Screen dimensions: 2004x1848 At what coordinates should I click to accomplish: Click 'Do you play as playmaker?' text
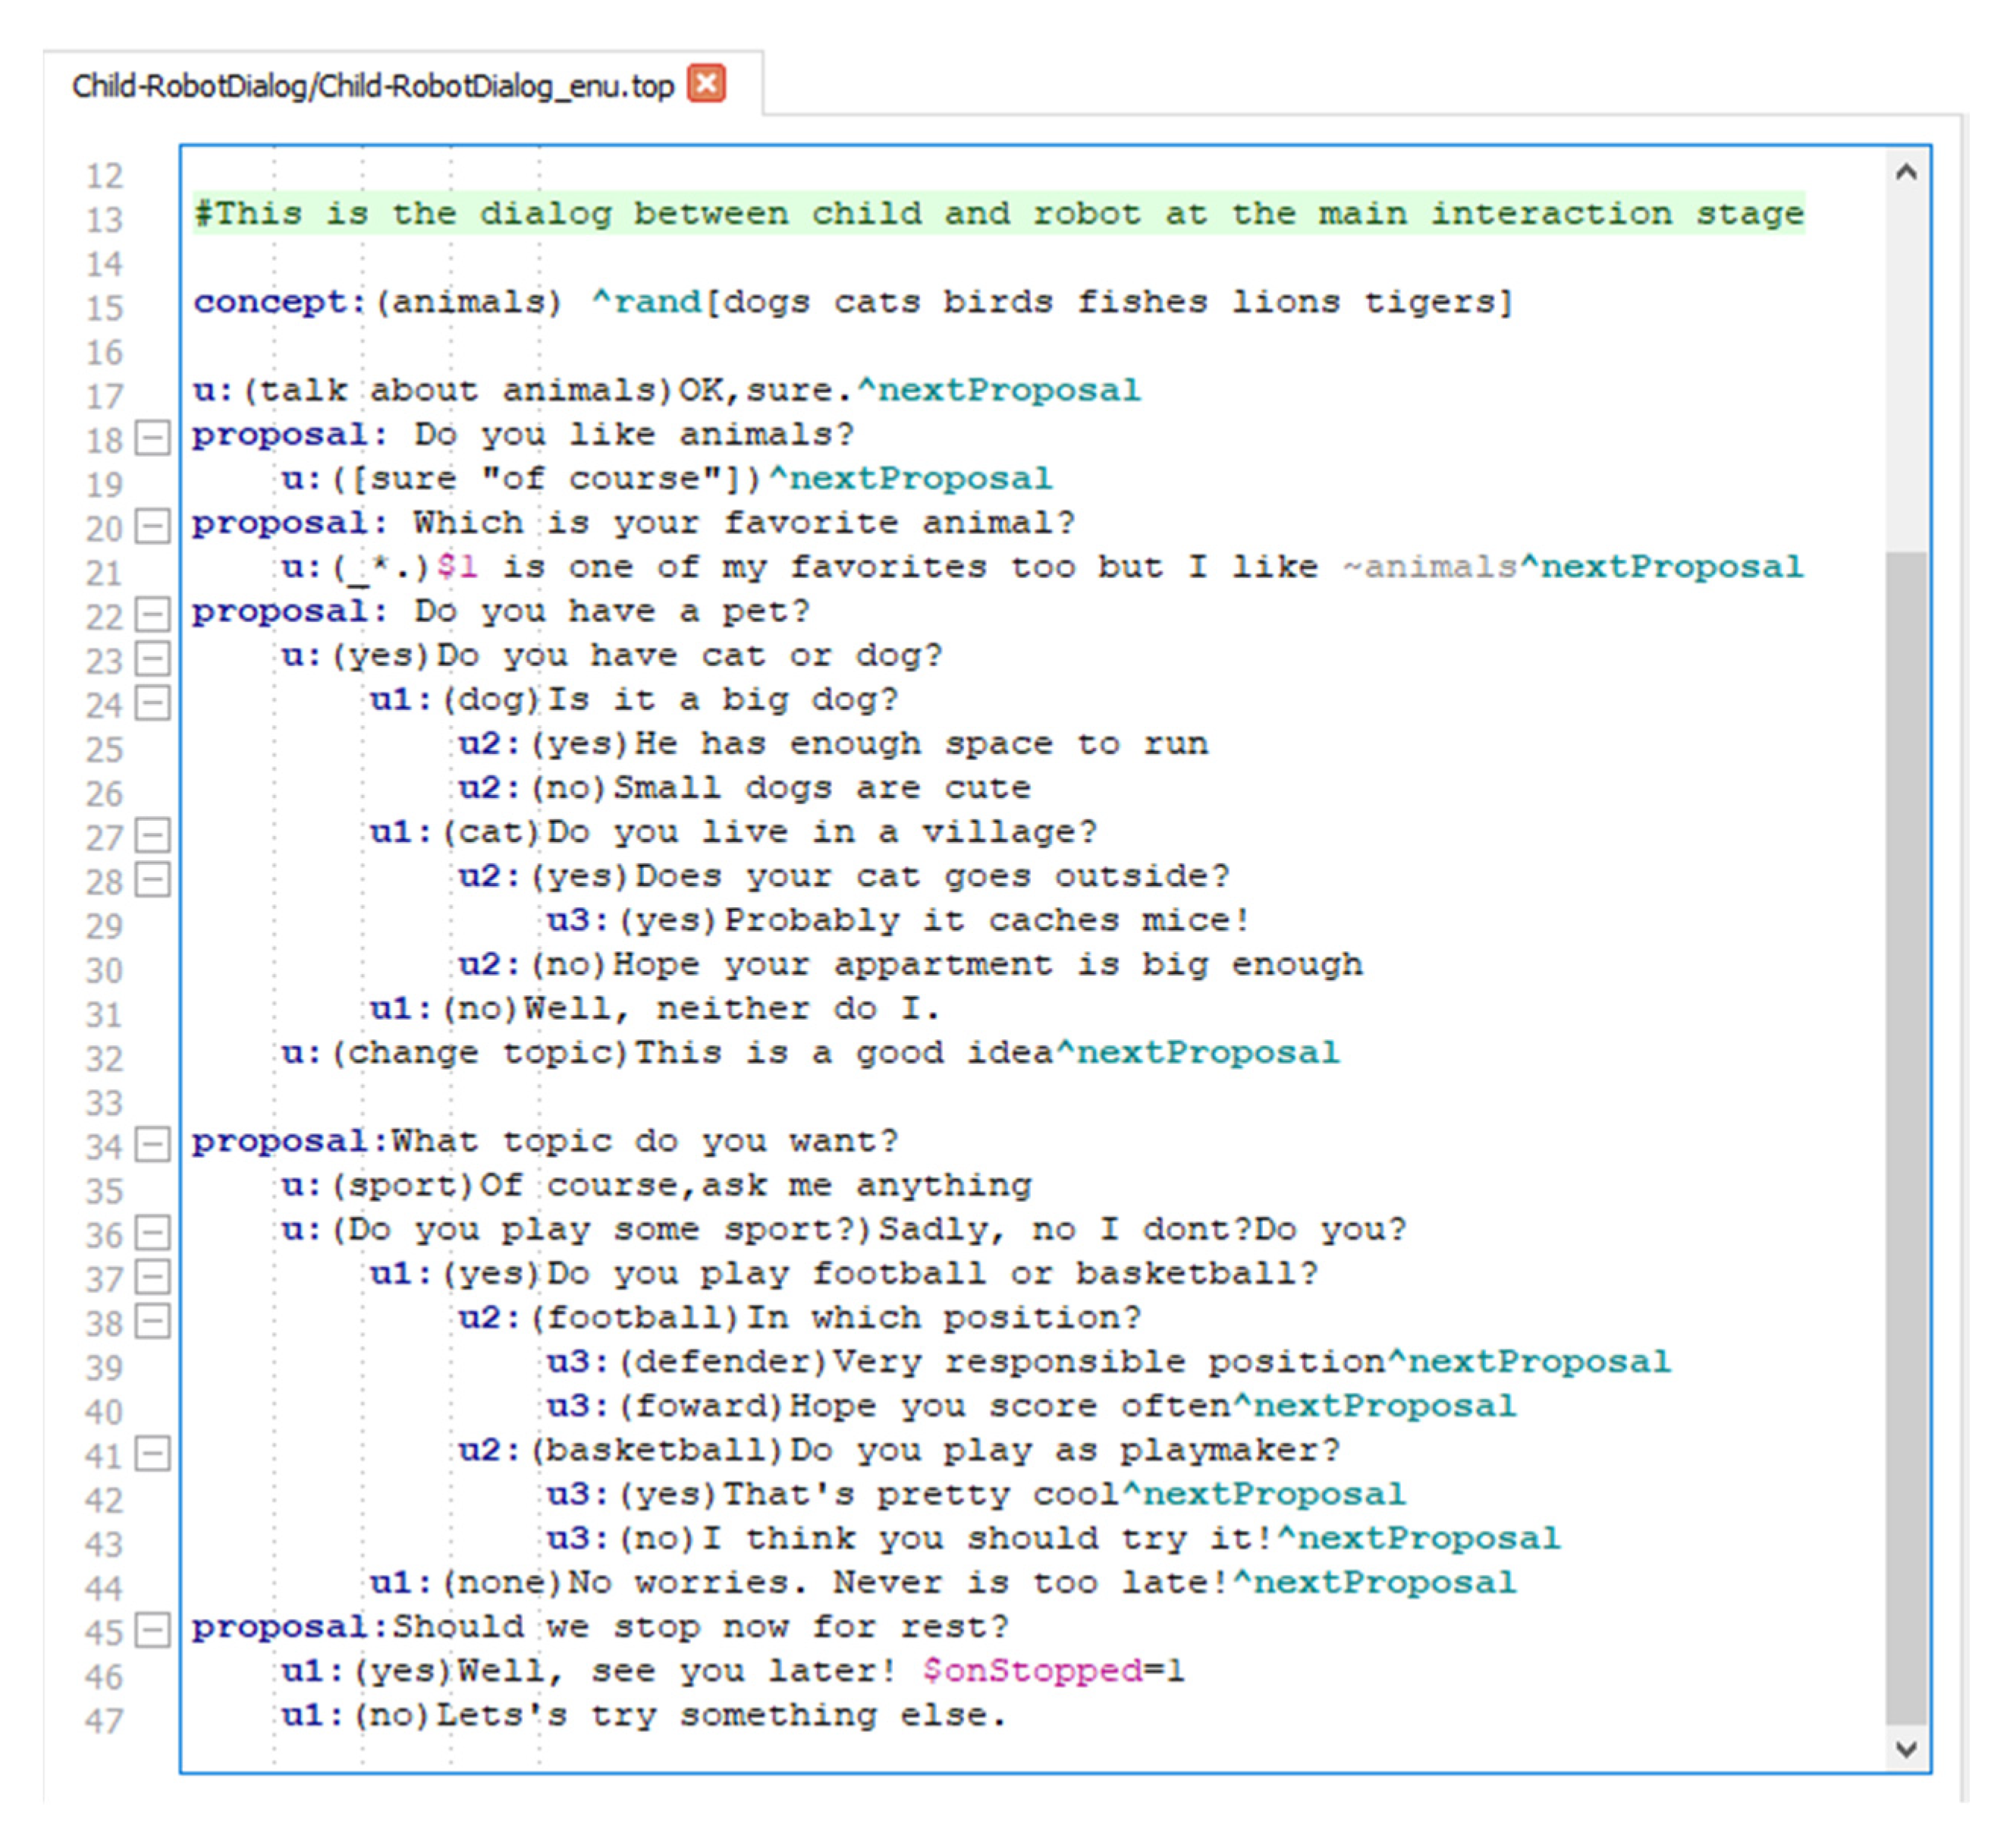(1065, 1450)
